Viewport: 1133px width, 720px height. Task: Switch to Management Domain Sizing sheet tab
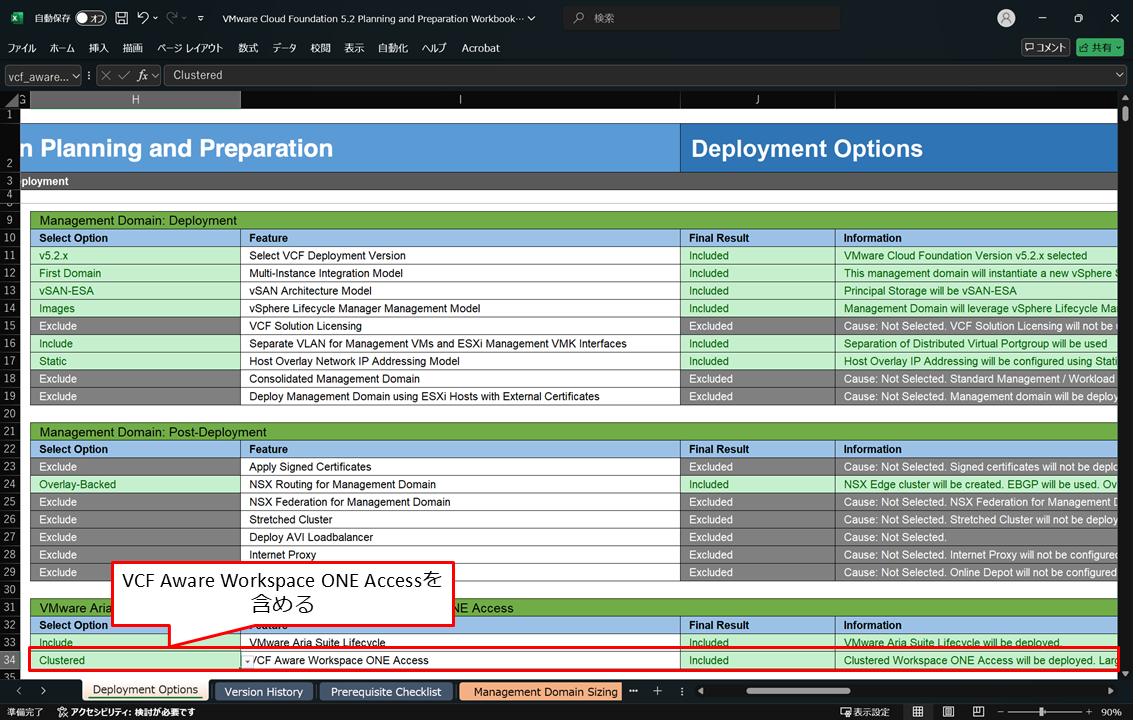click(540, 692)
